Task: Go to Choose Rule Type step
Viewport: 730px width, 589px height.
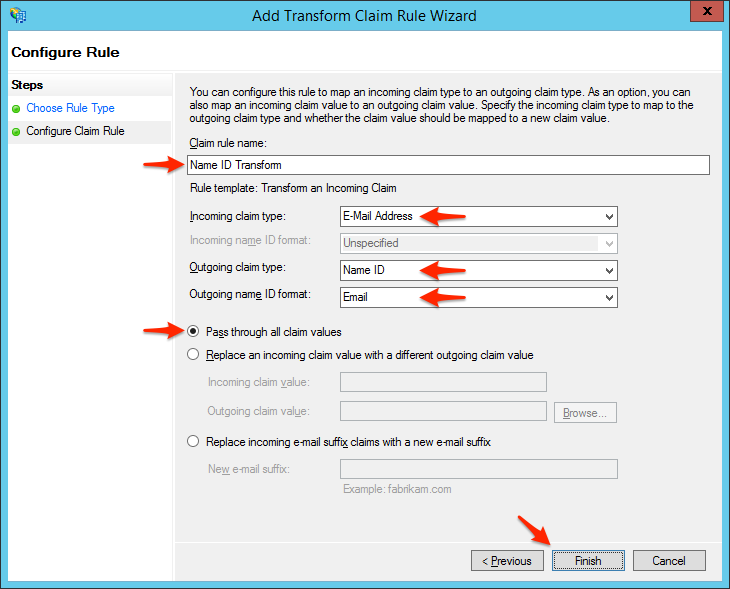Action: click(x=70, y=108)
